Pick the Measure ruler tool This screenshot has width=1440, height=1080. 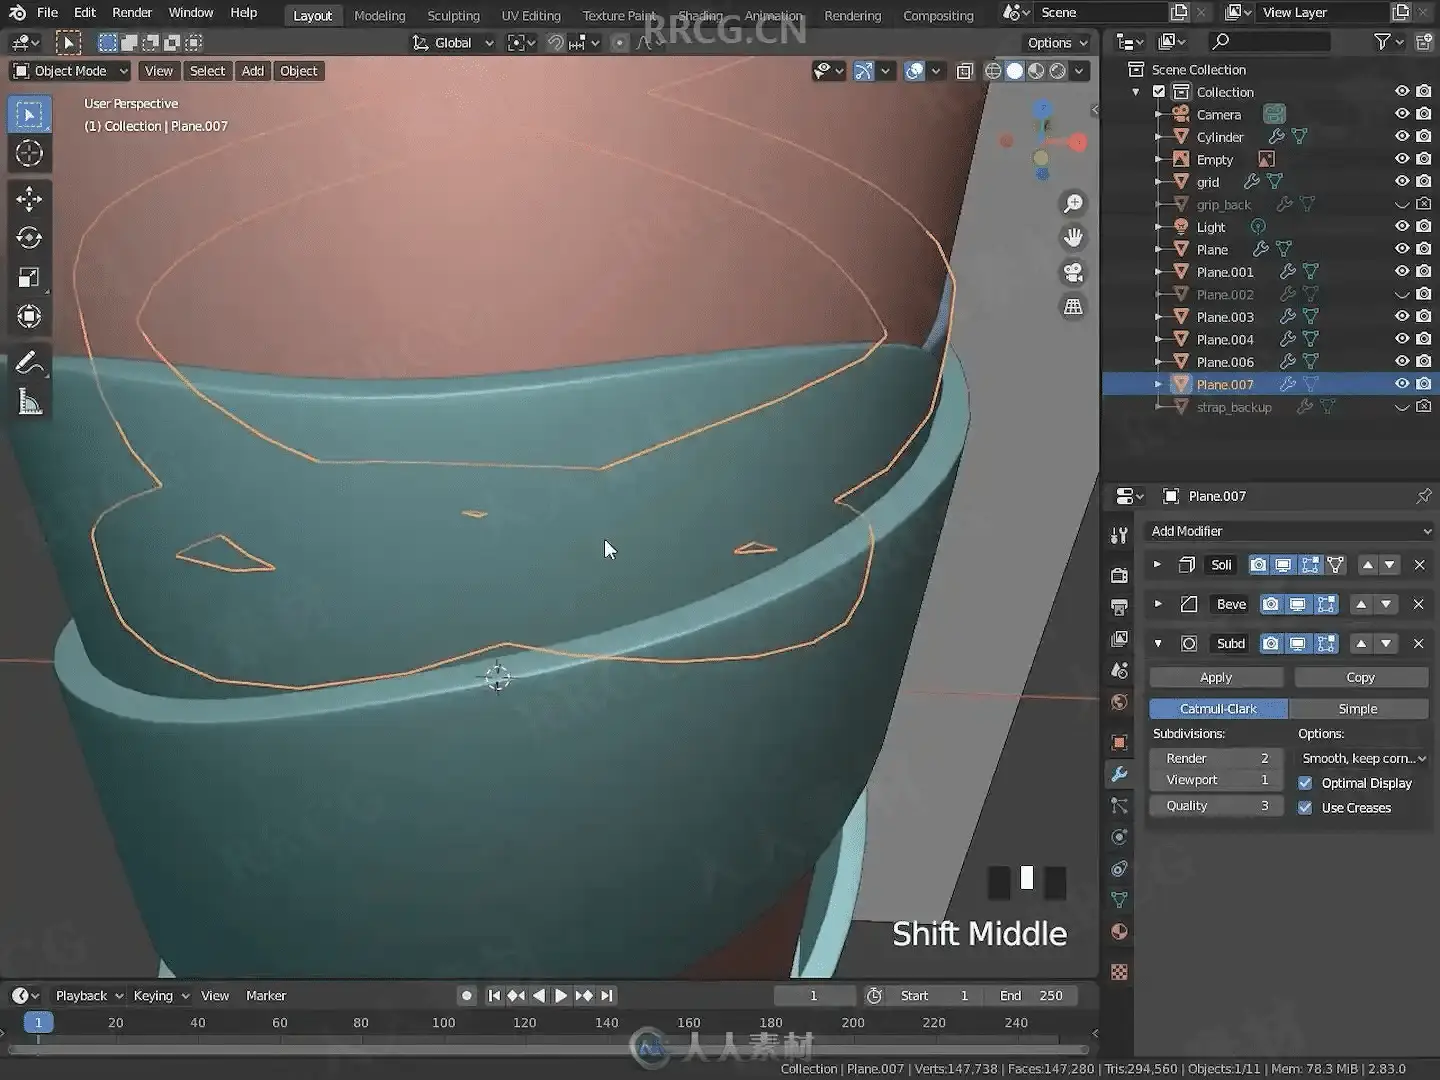coord(29,402)
